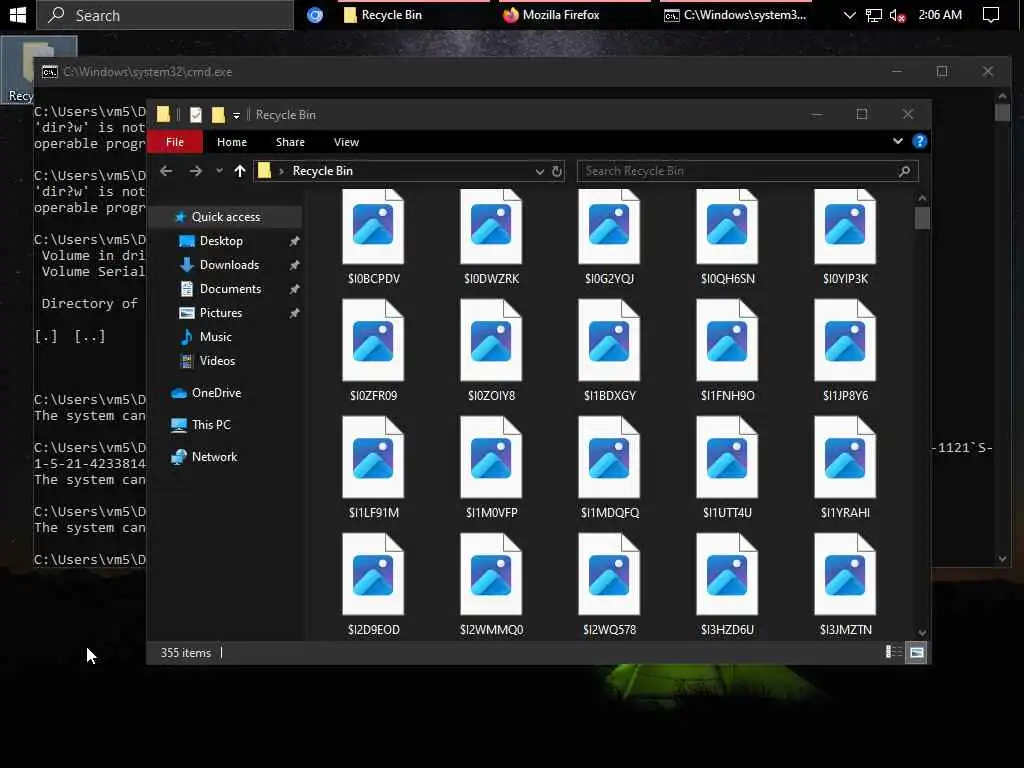Screen dimensions: 1024x768
Task: Open Videos in navigation pane
Action: tap(217, 360)
